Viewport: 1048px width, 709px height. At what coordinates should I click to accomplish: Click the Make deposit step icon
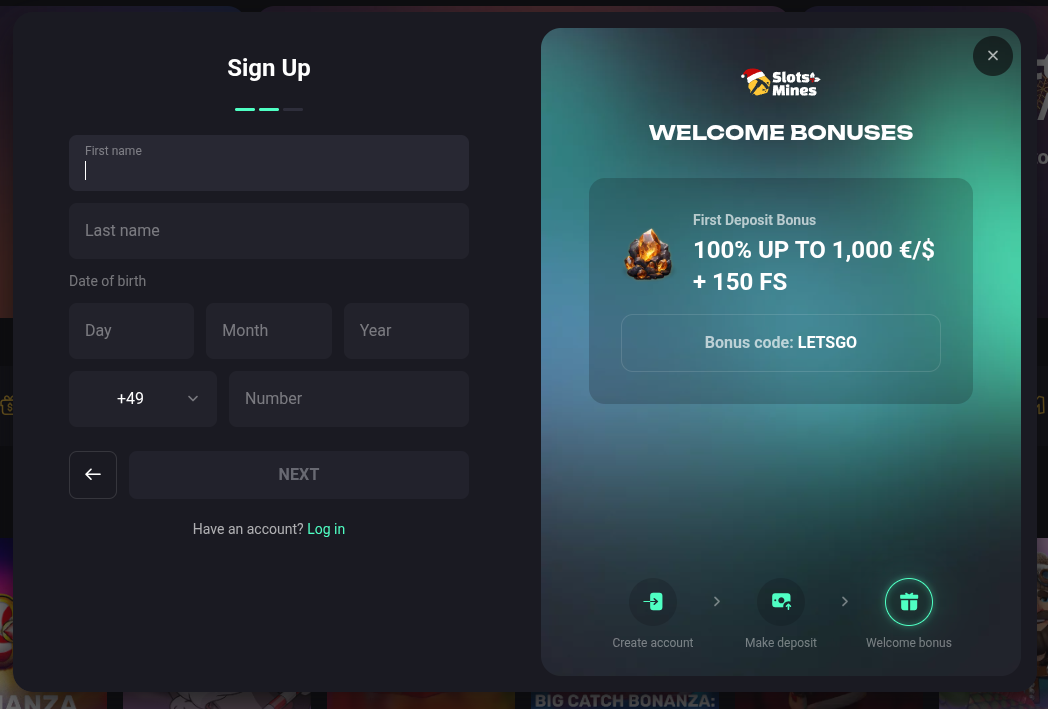[781, 601]
